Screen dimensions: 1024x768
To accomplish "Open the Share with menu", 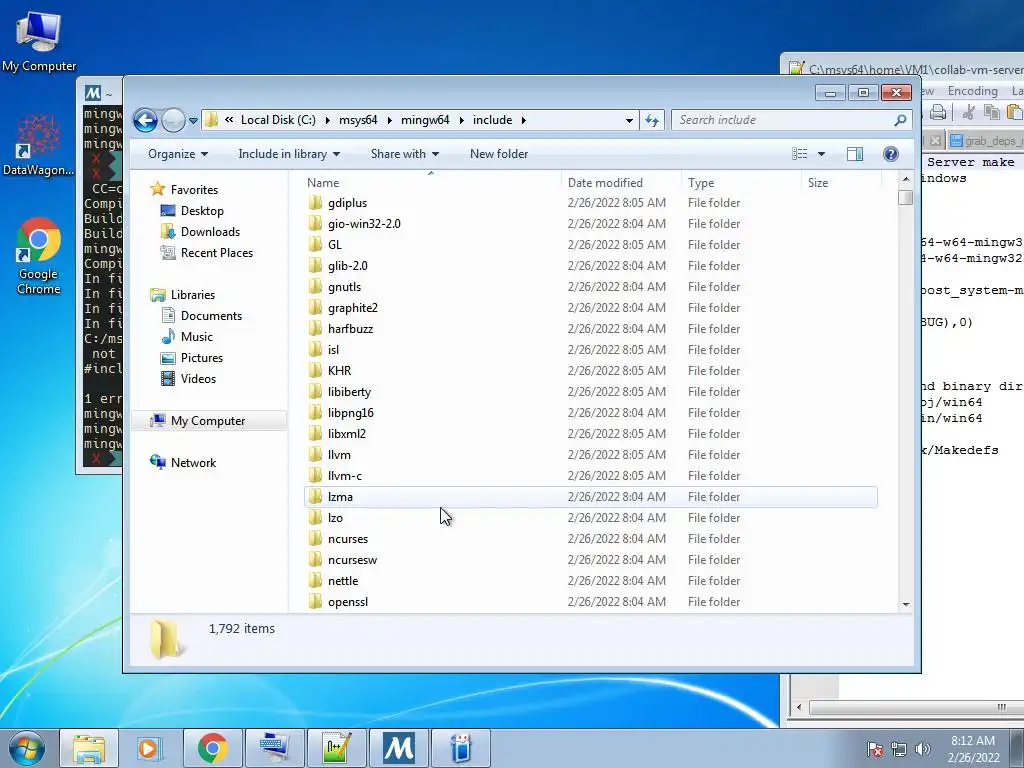I will tap(404, 154).
